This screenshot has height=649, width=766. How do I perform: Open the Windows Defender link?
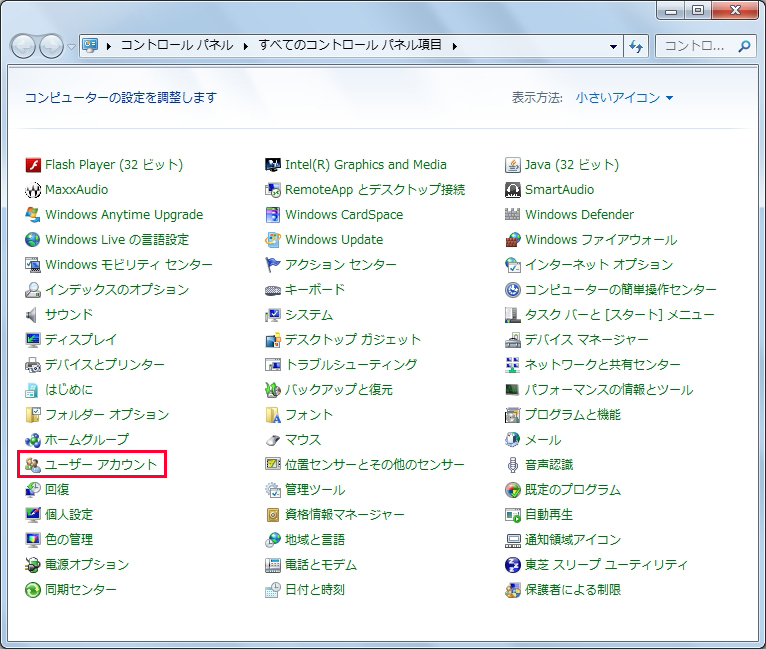[579, 215]
